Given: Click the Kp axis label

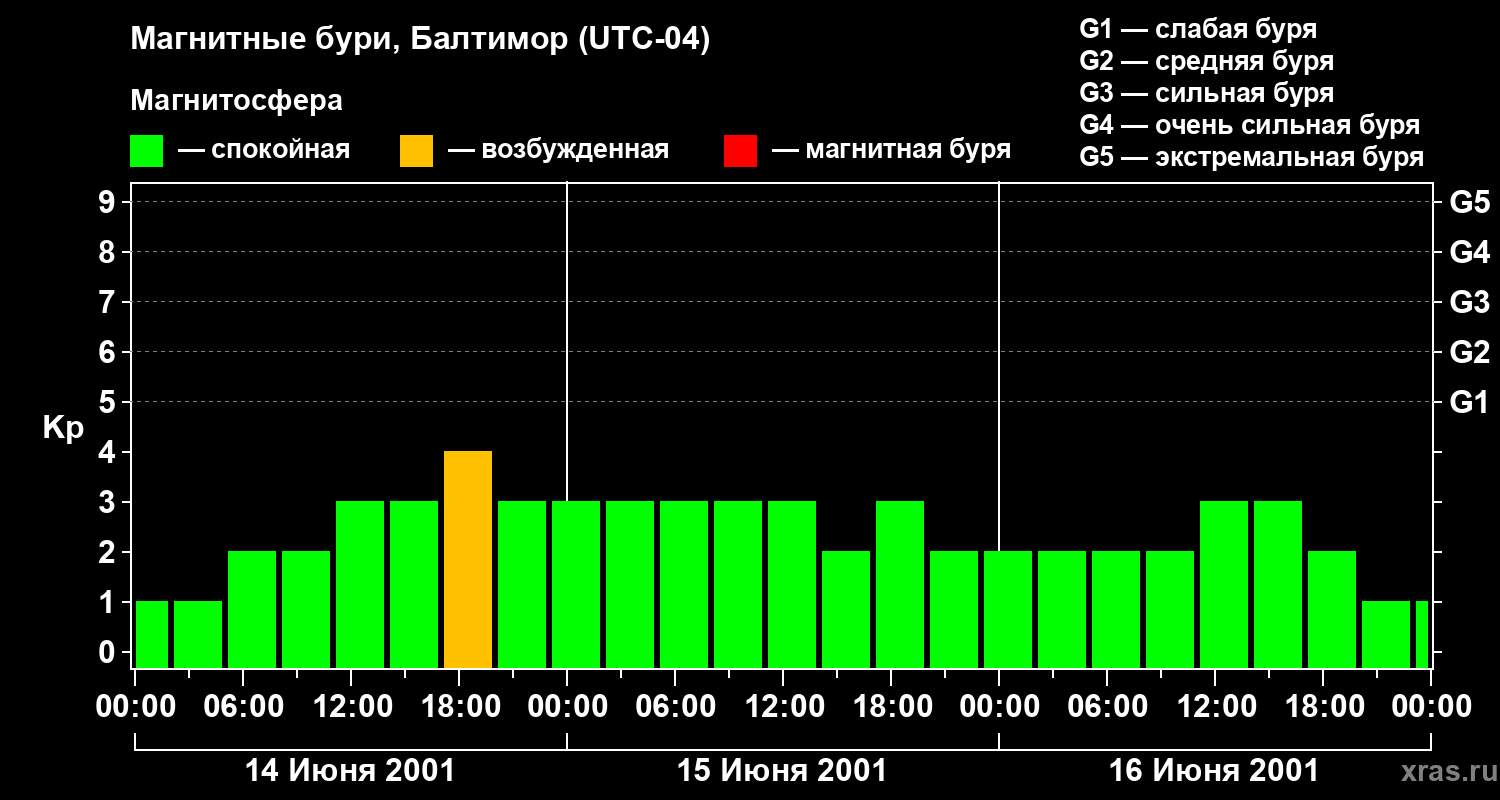Looking at the screenshot, I should tap(63, 428).
